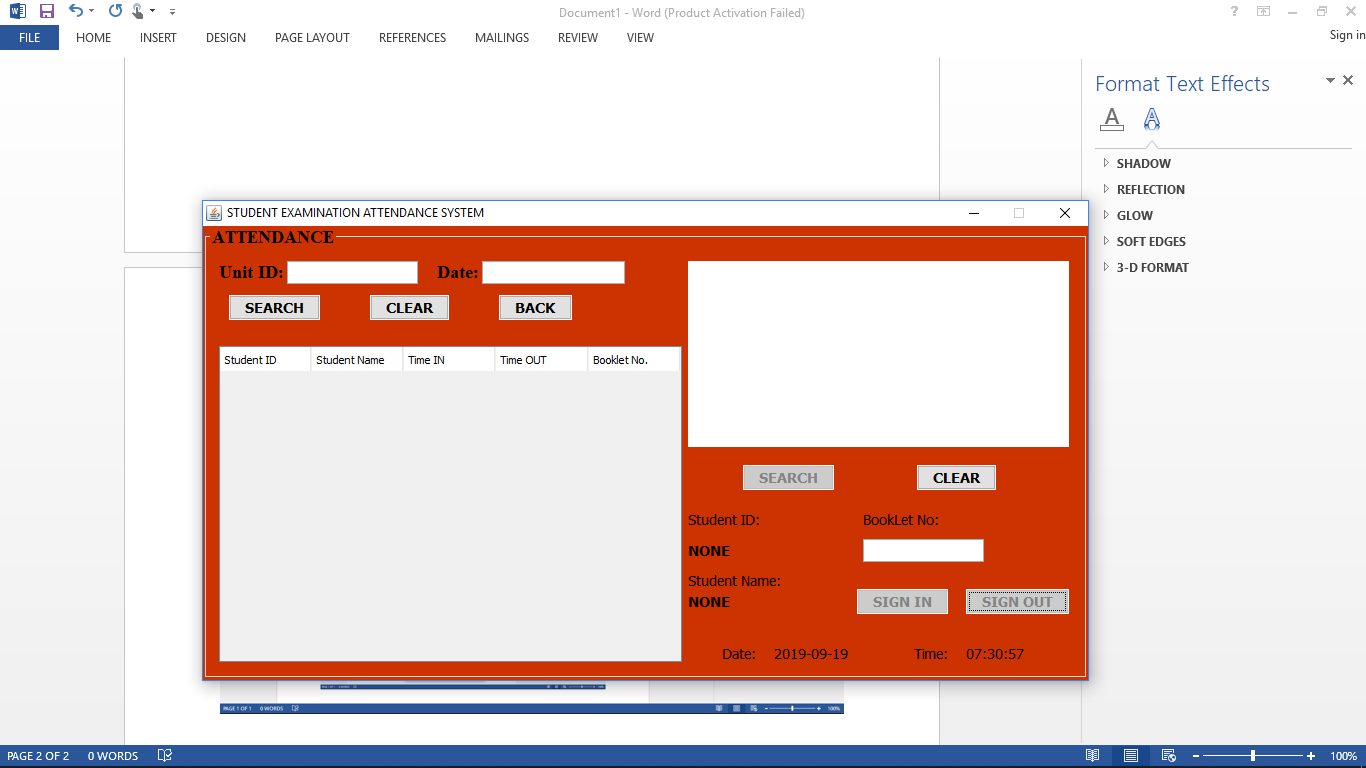Select Text Fill options icon in Format Text Effects

(1112, 119)
